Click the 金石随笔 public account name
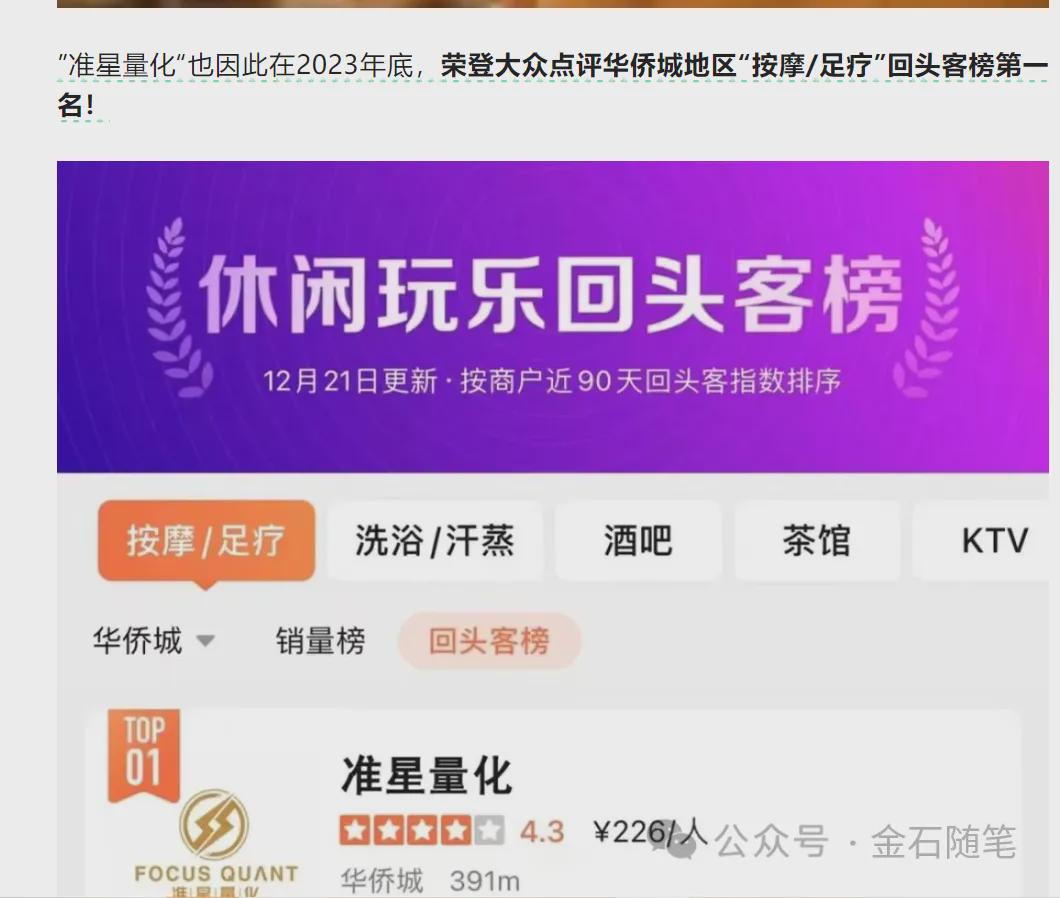 tap(943, 842)
